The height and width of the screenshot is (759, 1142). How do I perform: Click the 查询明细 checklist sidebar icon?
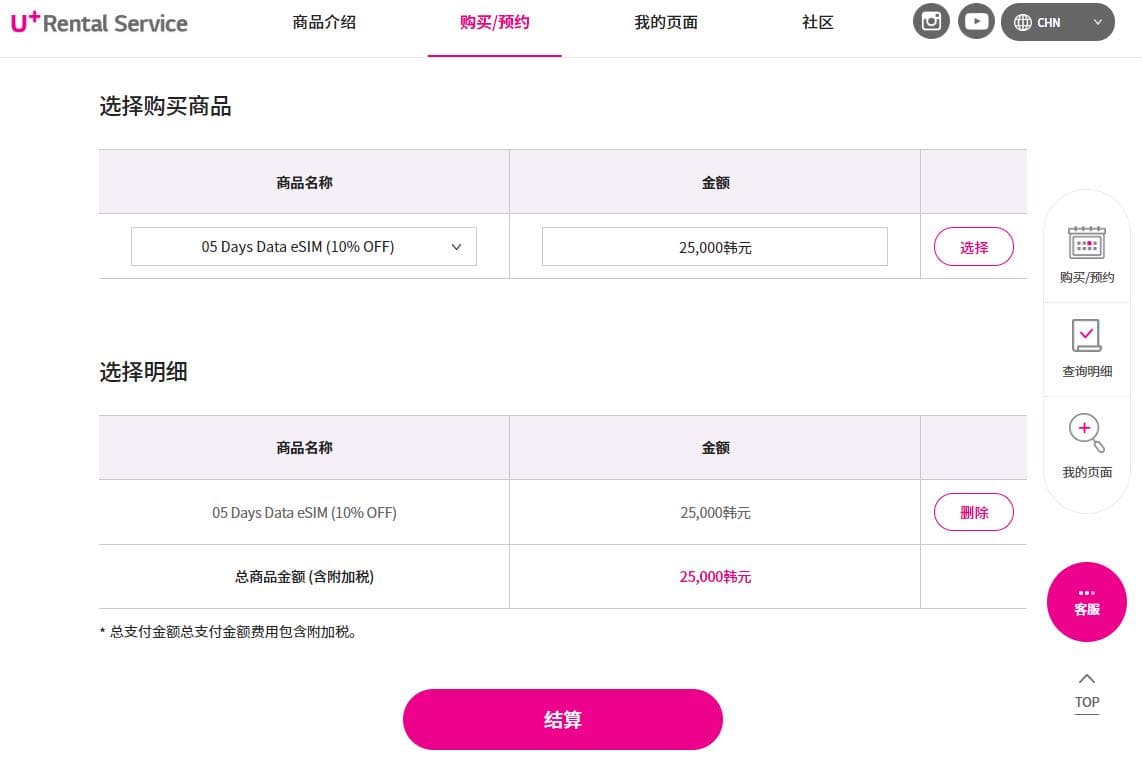click(x=1087, y=336)
